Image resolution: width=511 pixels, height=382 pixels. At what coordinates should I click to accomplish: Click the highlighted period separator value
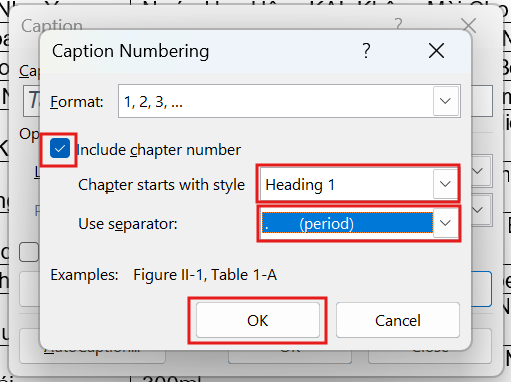pyautogui.click(x=347, y=223)
